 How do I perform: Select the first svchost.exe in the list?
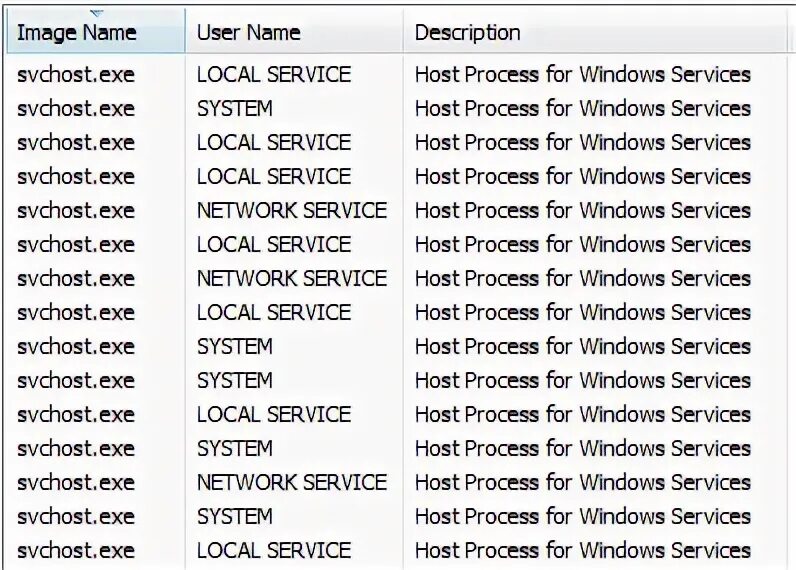click(x=76, y=74)
